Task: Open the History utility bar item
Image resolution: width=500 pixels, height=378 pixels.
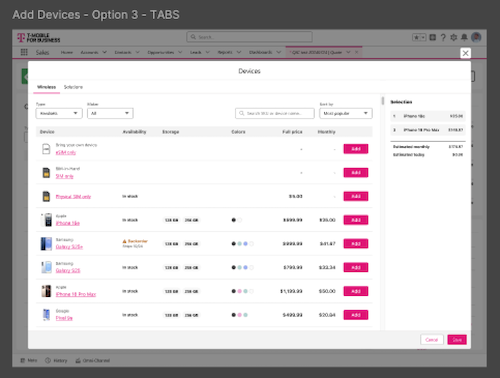Action: coord(56,360)
